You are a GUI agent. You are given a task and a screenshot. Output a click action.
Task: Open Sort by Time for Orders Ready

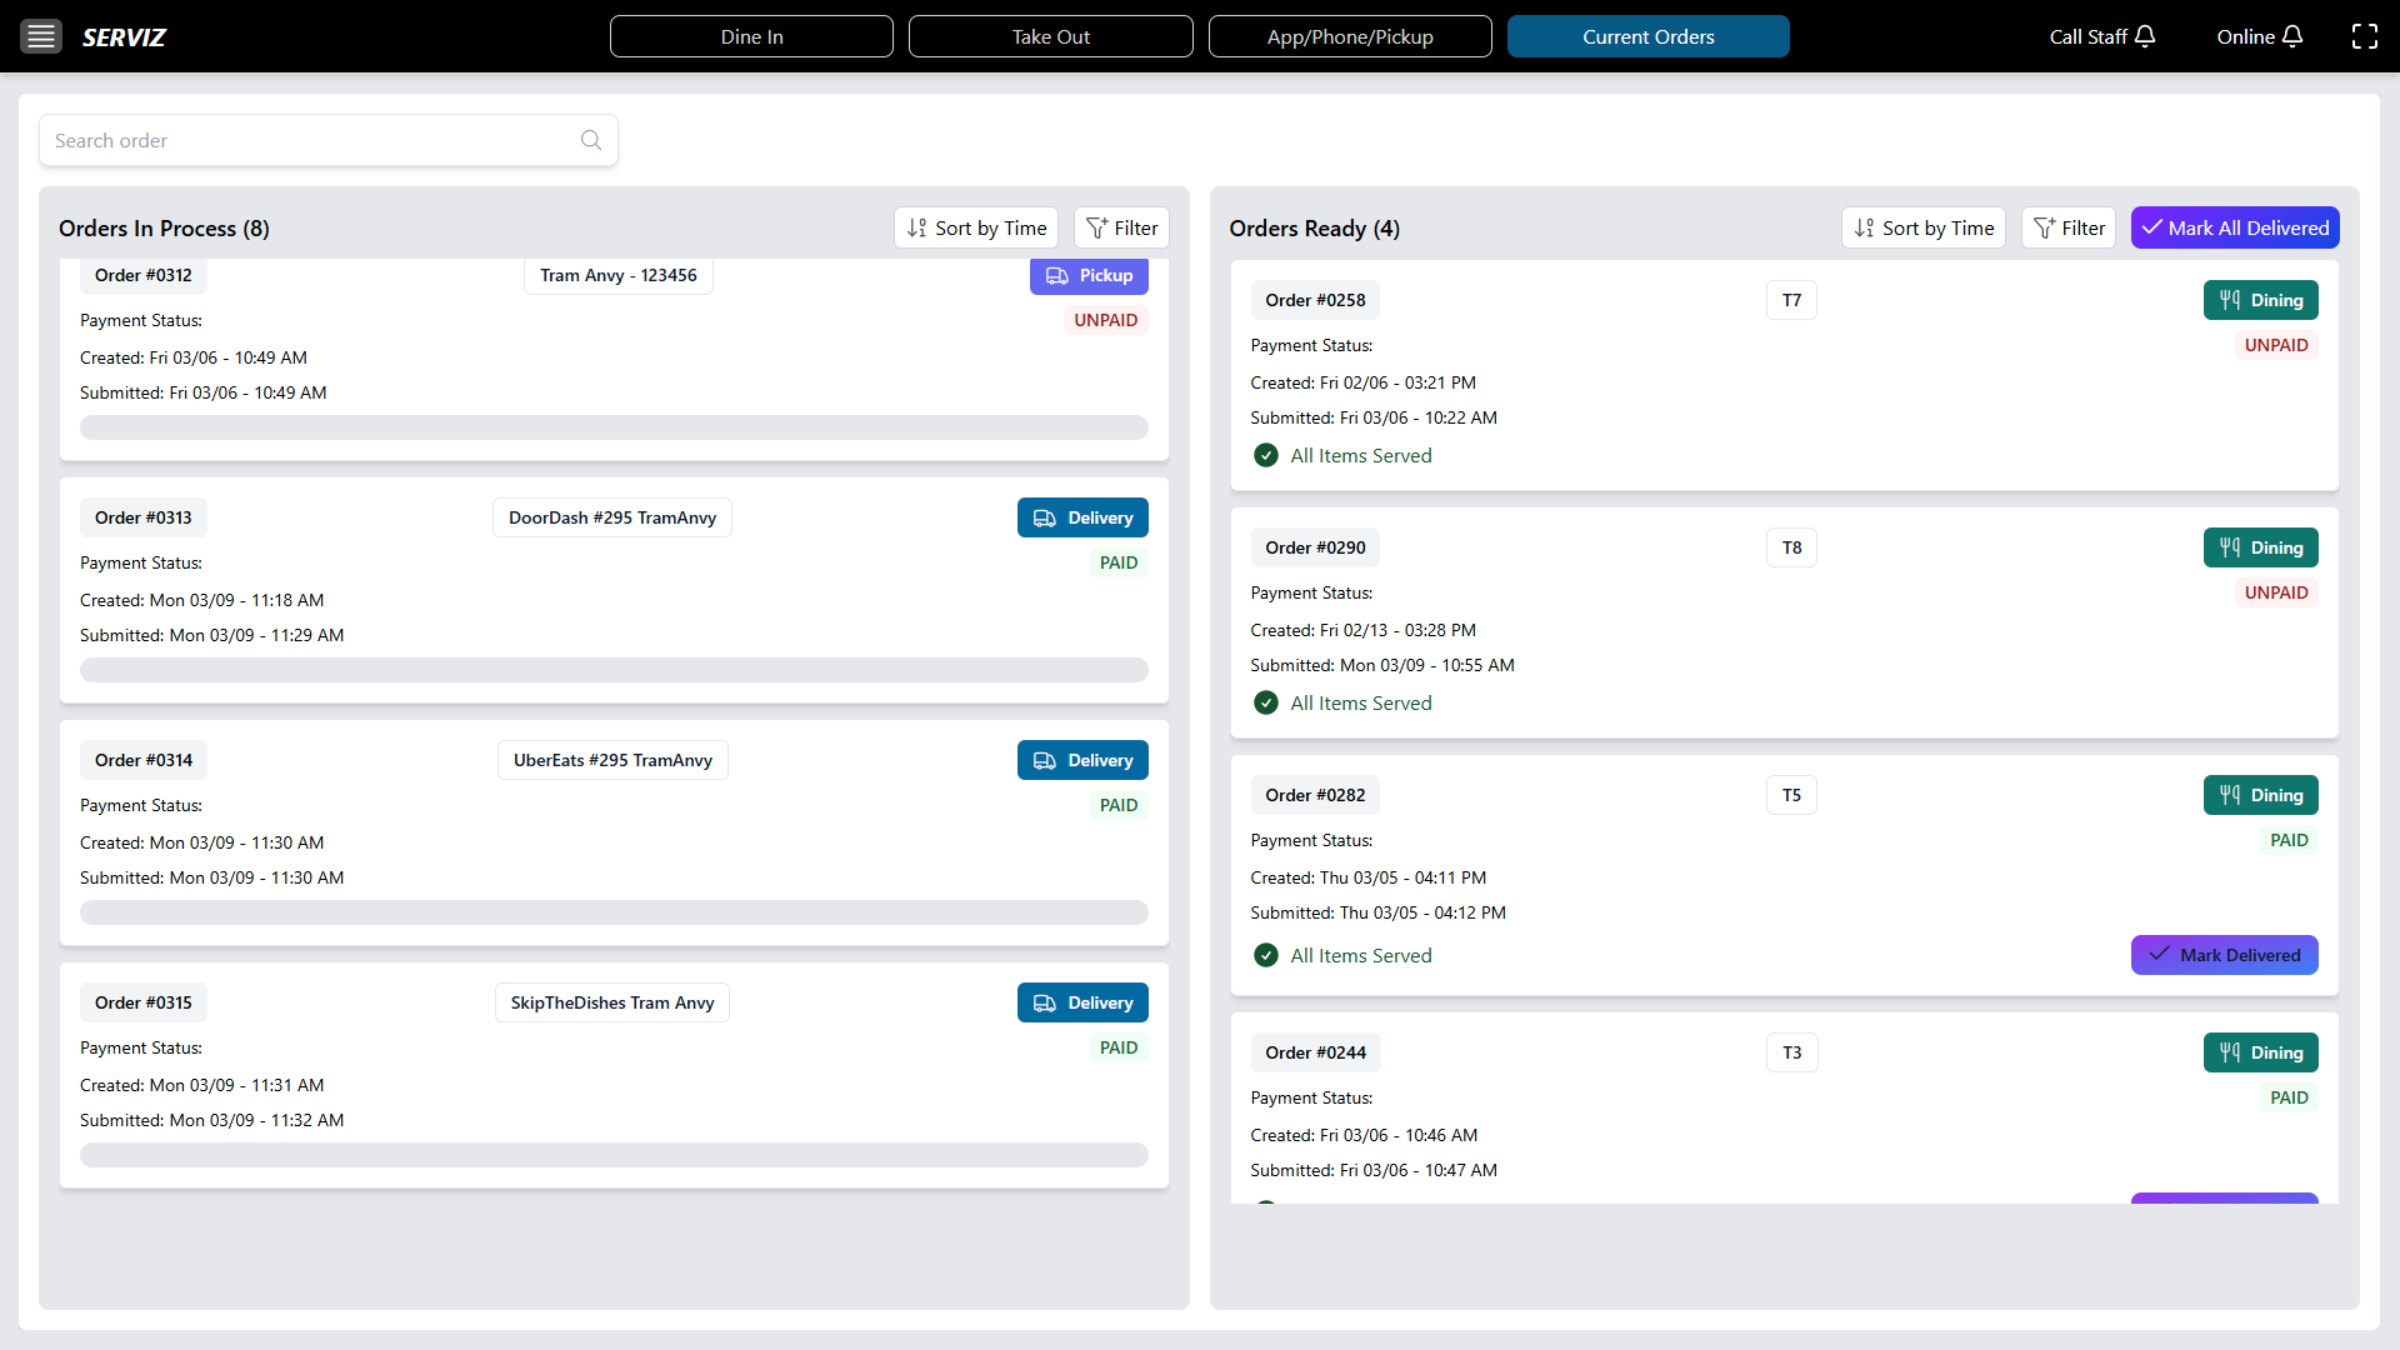coord(1922,227)
